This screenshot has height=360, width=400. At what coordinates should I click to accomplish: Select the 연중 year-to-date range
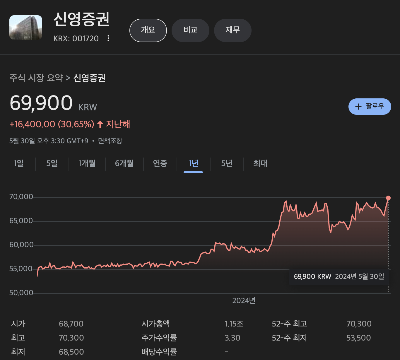pyautogui.click(x=160, y=163)
